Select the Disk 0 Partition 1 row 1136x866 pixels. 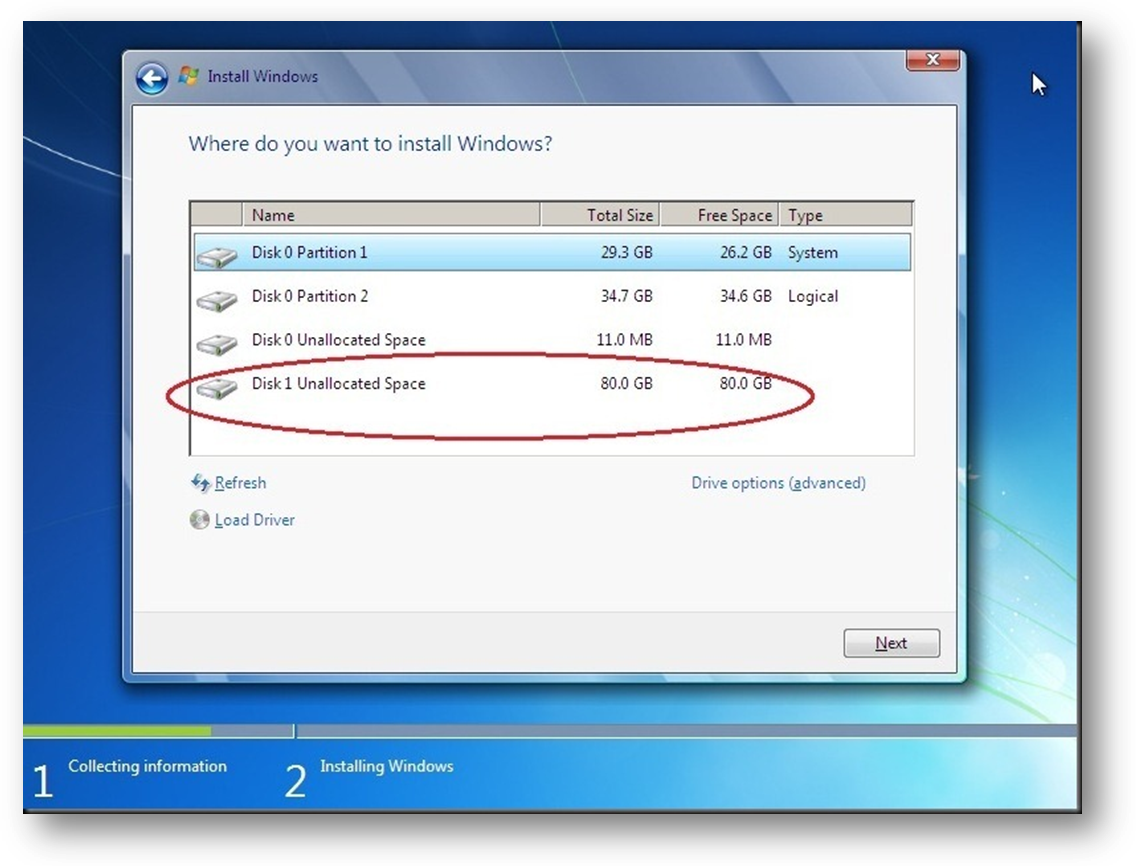click(x=552, y=252)
